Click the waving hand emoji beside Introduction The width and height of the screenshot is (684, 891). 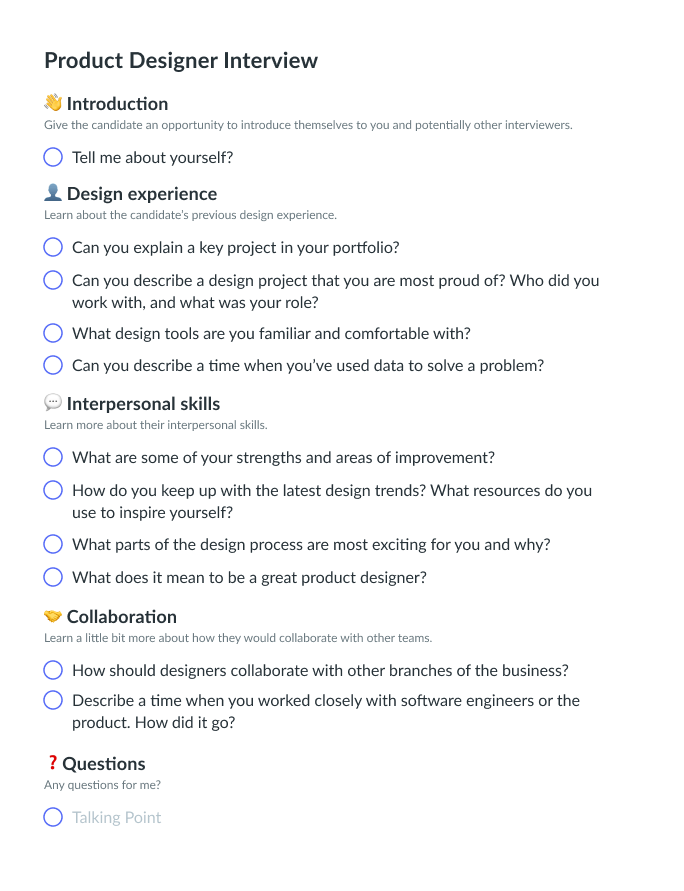click(x=53, y=103)
